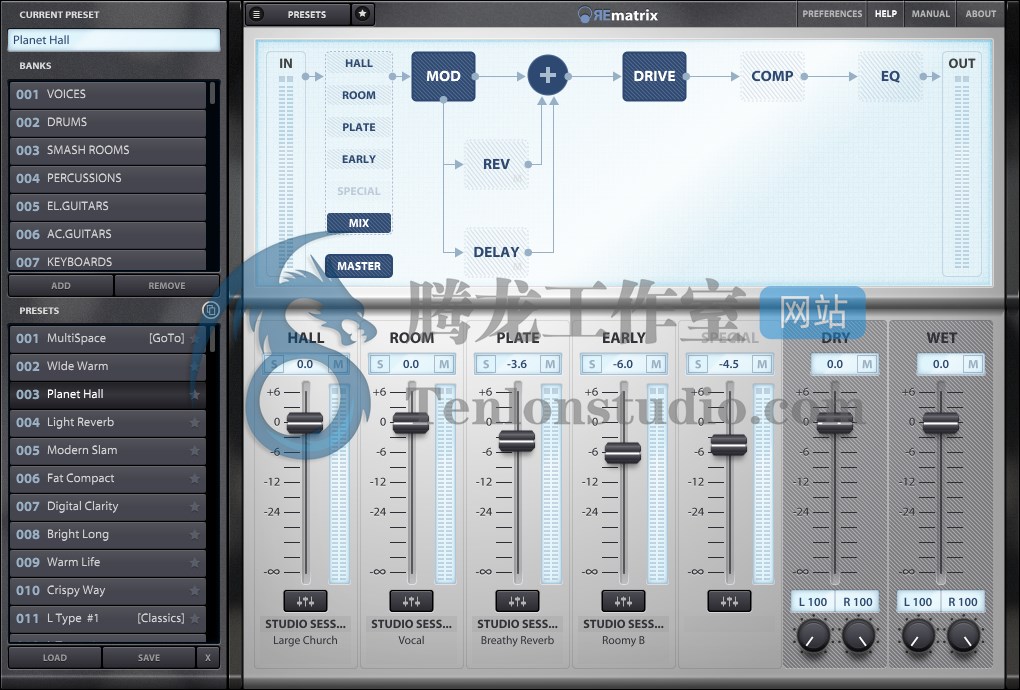
Task: Solo the HALL channel
Action: 275,364
